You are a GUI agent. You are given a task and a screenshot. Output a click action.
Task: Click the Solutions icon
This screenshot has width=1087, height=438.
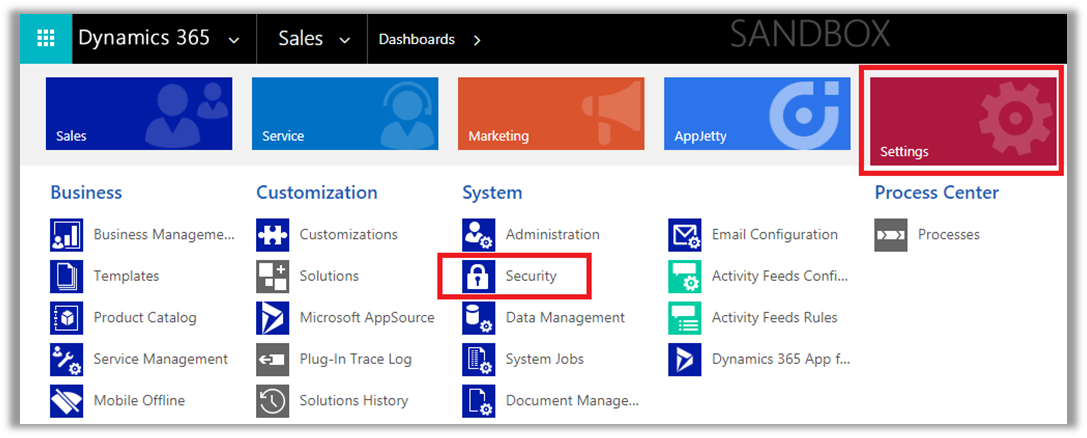click(273, 276)
